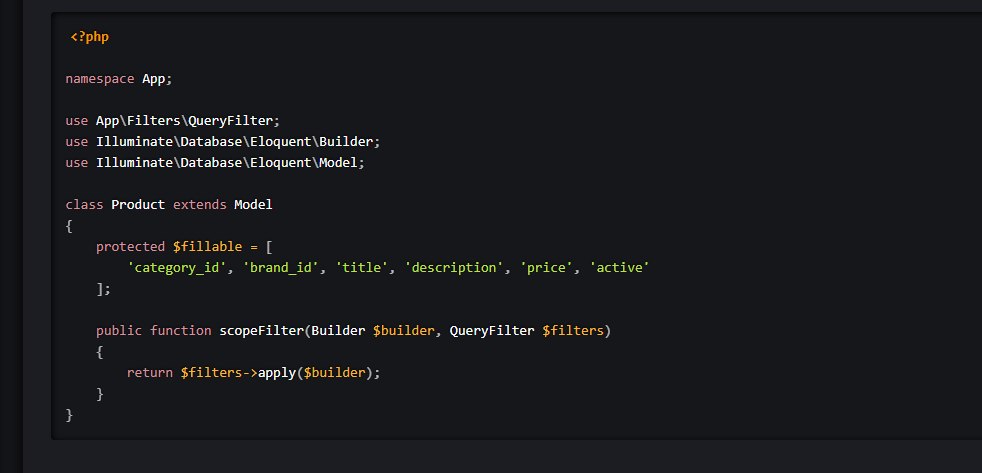Click the 'public' keyword
The width and height of the screenshot is (982, 473).
[119, 331]
